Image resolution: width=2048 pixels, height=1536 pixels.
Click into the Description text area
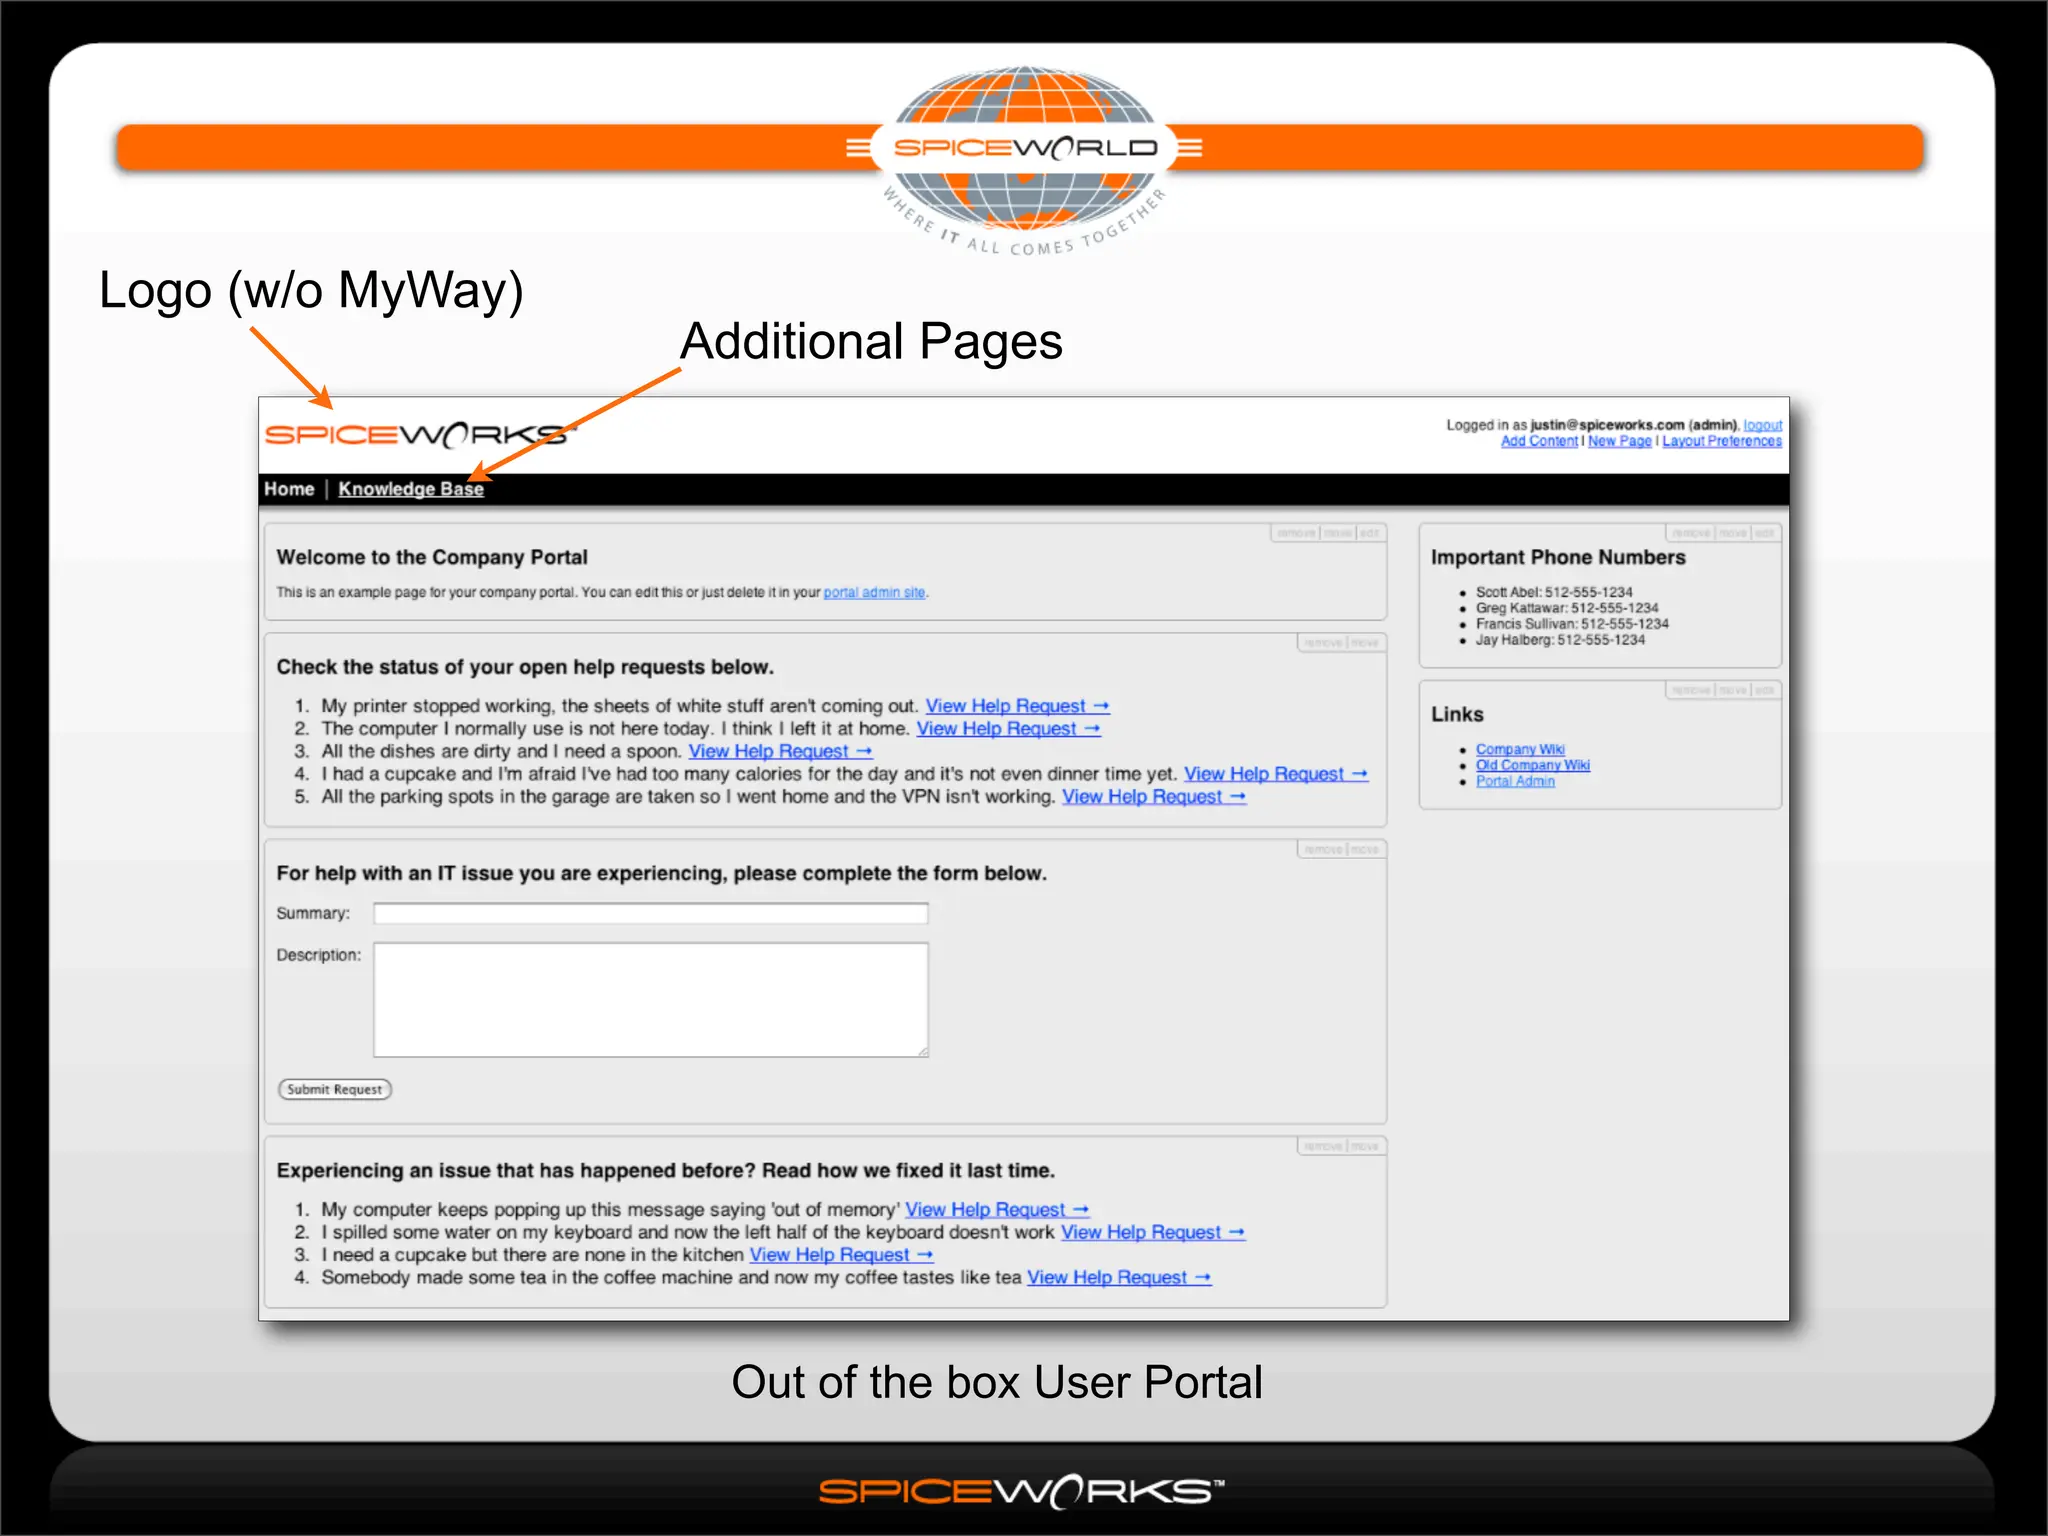point(651,1000)
